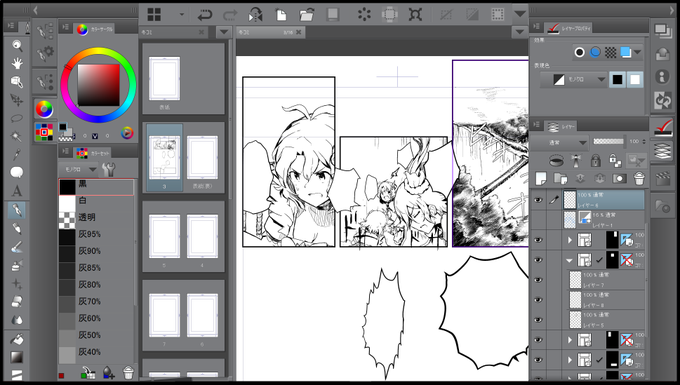The width and height of the screenshot is (680, 385).
Task: Toggle layer color effect blue square
Action: 625,52
